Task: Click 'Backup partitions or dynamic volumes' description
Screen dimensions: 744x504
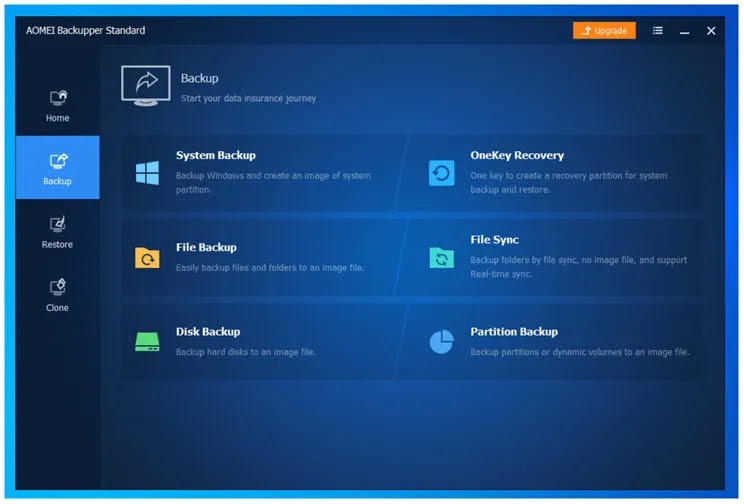Action: pos(580,352)
